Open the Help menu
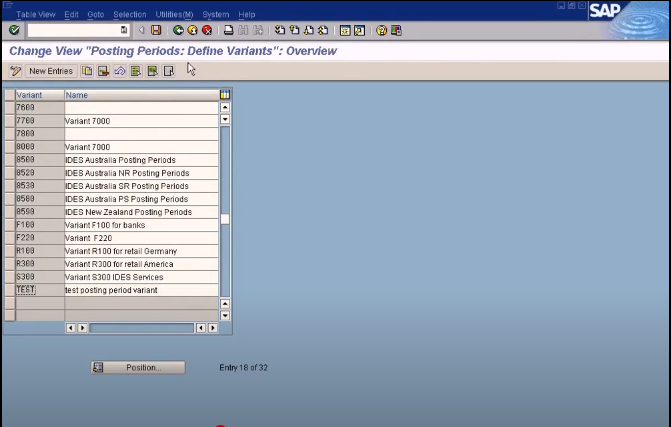671x427 pixels. [x=246, y=14]
